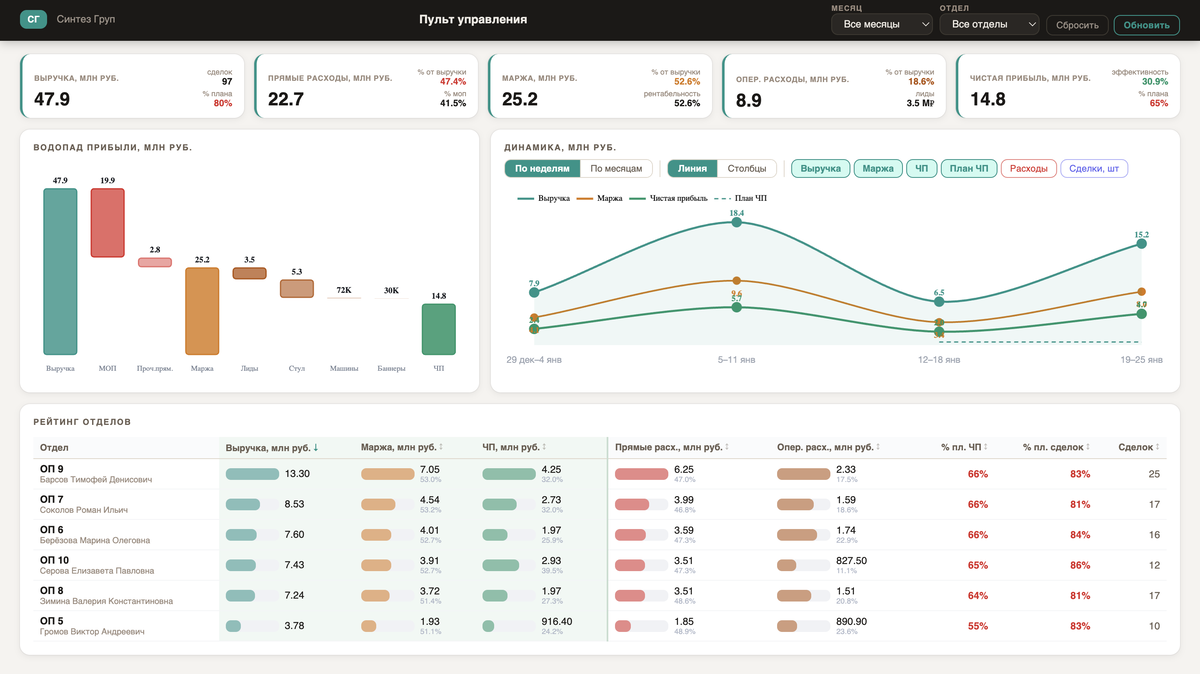This screenshot has width=1200, height=674.
Task: Click the Отдел column header
Action: (x=54, y=448)
